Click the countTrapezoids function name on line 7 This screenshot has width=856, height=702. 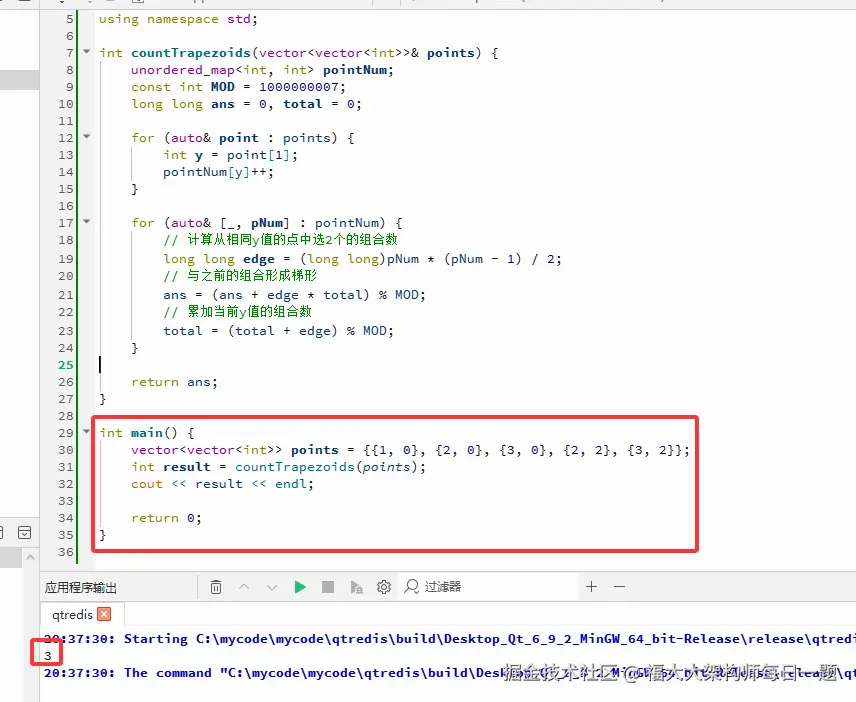(x=191, y=53)
